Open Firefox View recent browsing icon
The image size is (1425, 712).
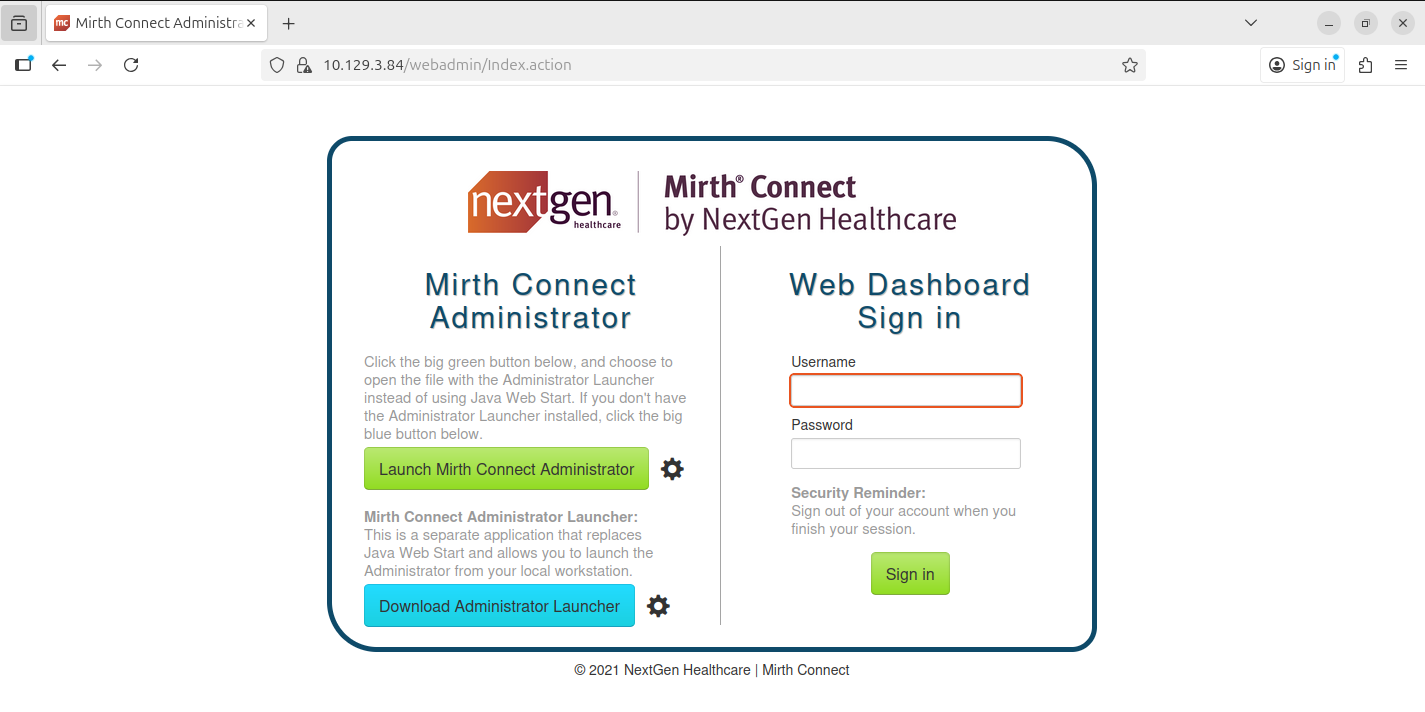(19, 23)
